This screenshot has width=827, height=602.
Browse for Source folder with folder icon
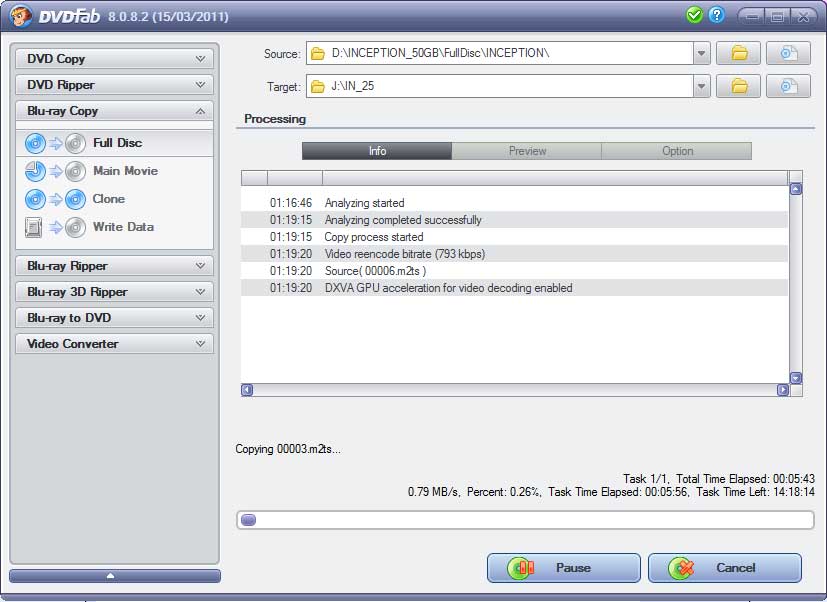pyautogui.click(x=738, y=53)
